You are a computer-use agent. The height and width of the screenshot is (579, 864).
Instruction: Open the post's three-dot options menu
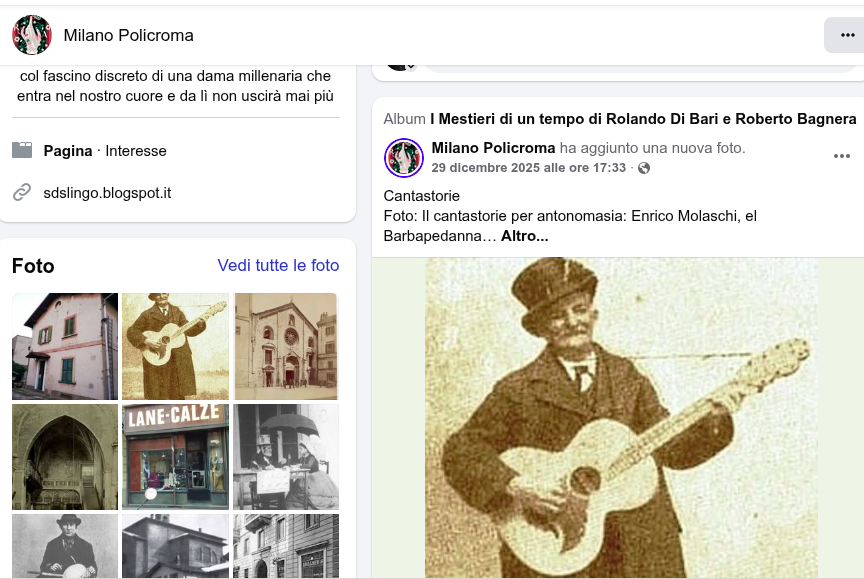[x=841, y=156]
